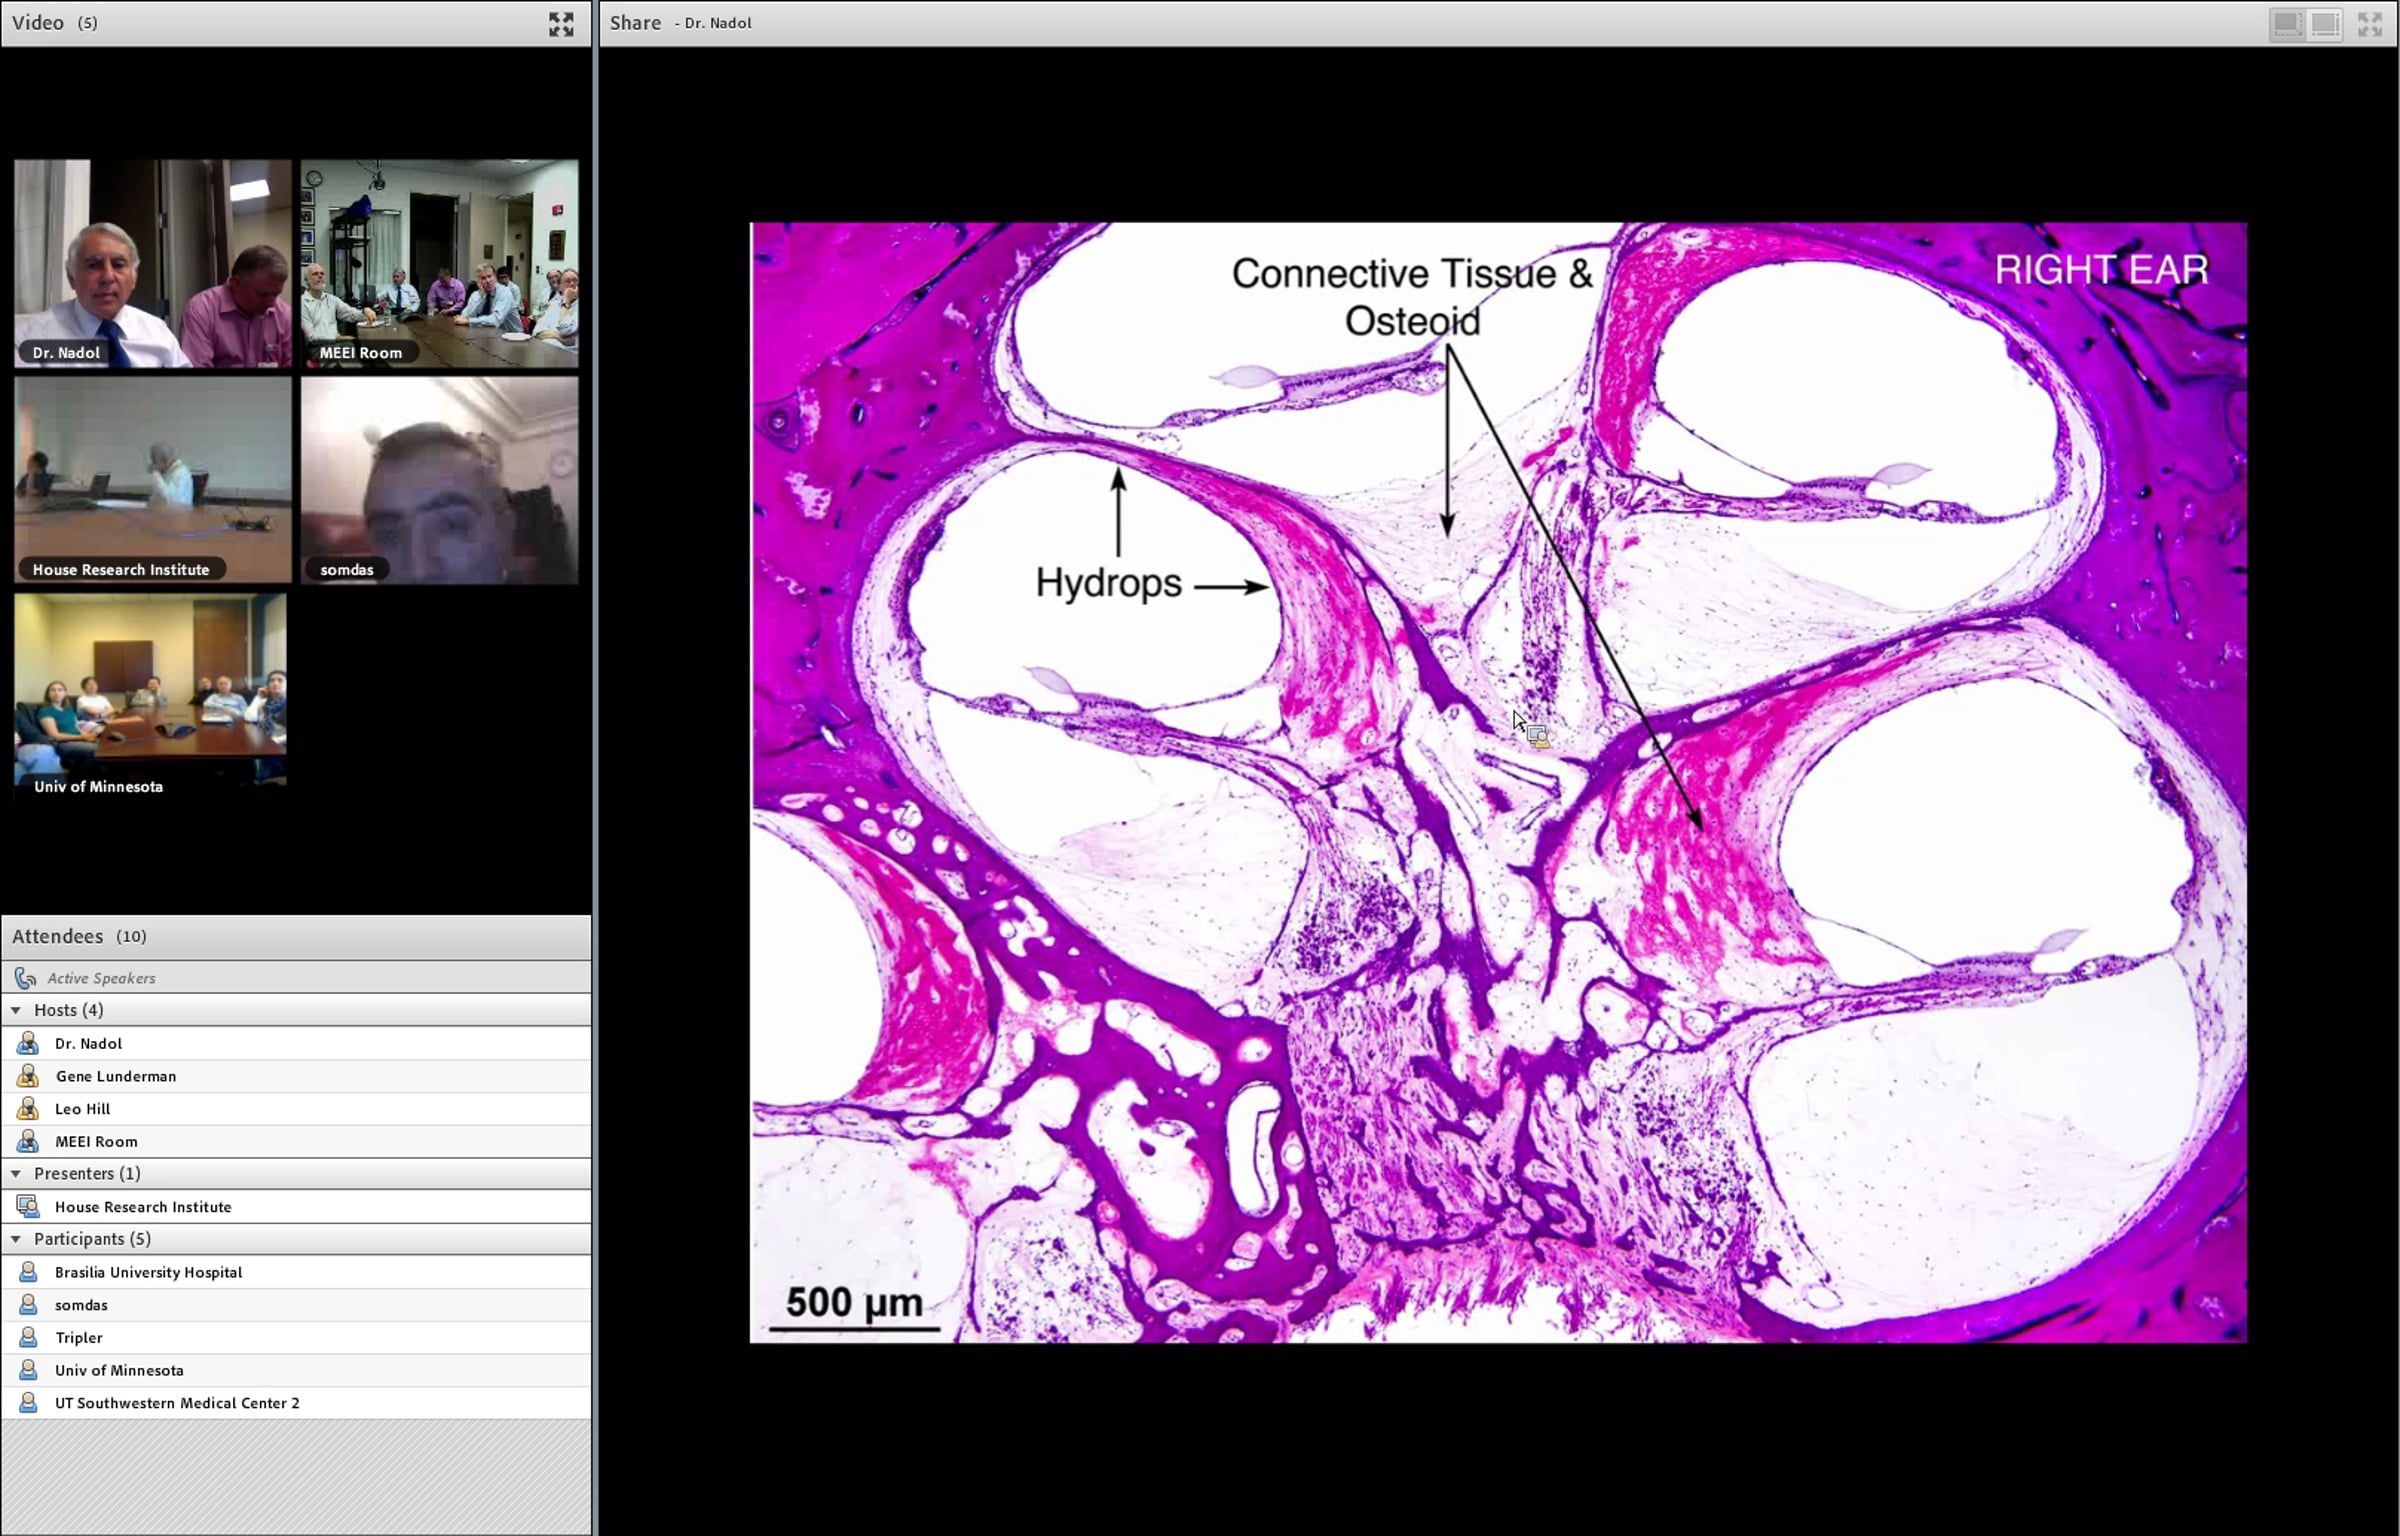Select the scroll view button in Share pod
The height and width of the screenshot is (1536, 2400).
[2325, 24]
